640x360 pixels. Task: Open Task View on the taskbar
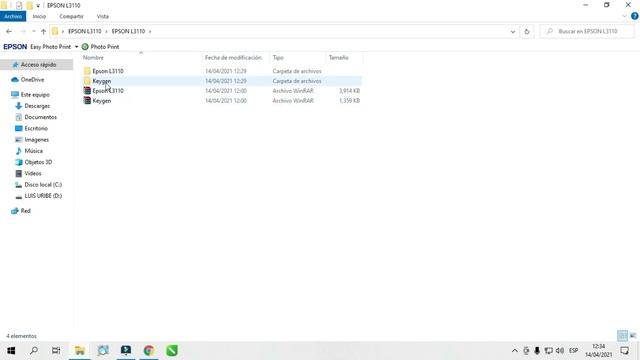pyautogui.click(x=56, y=351)
